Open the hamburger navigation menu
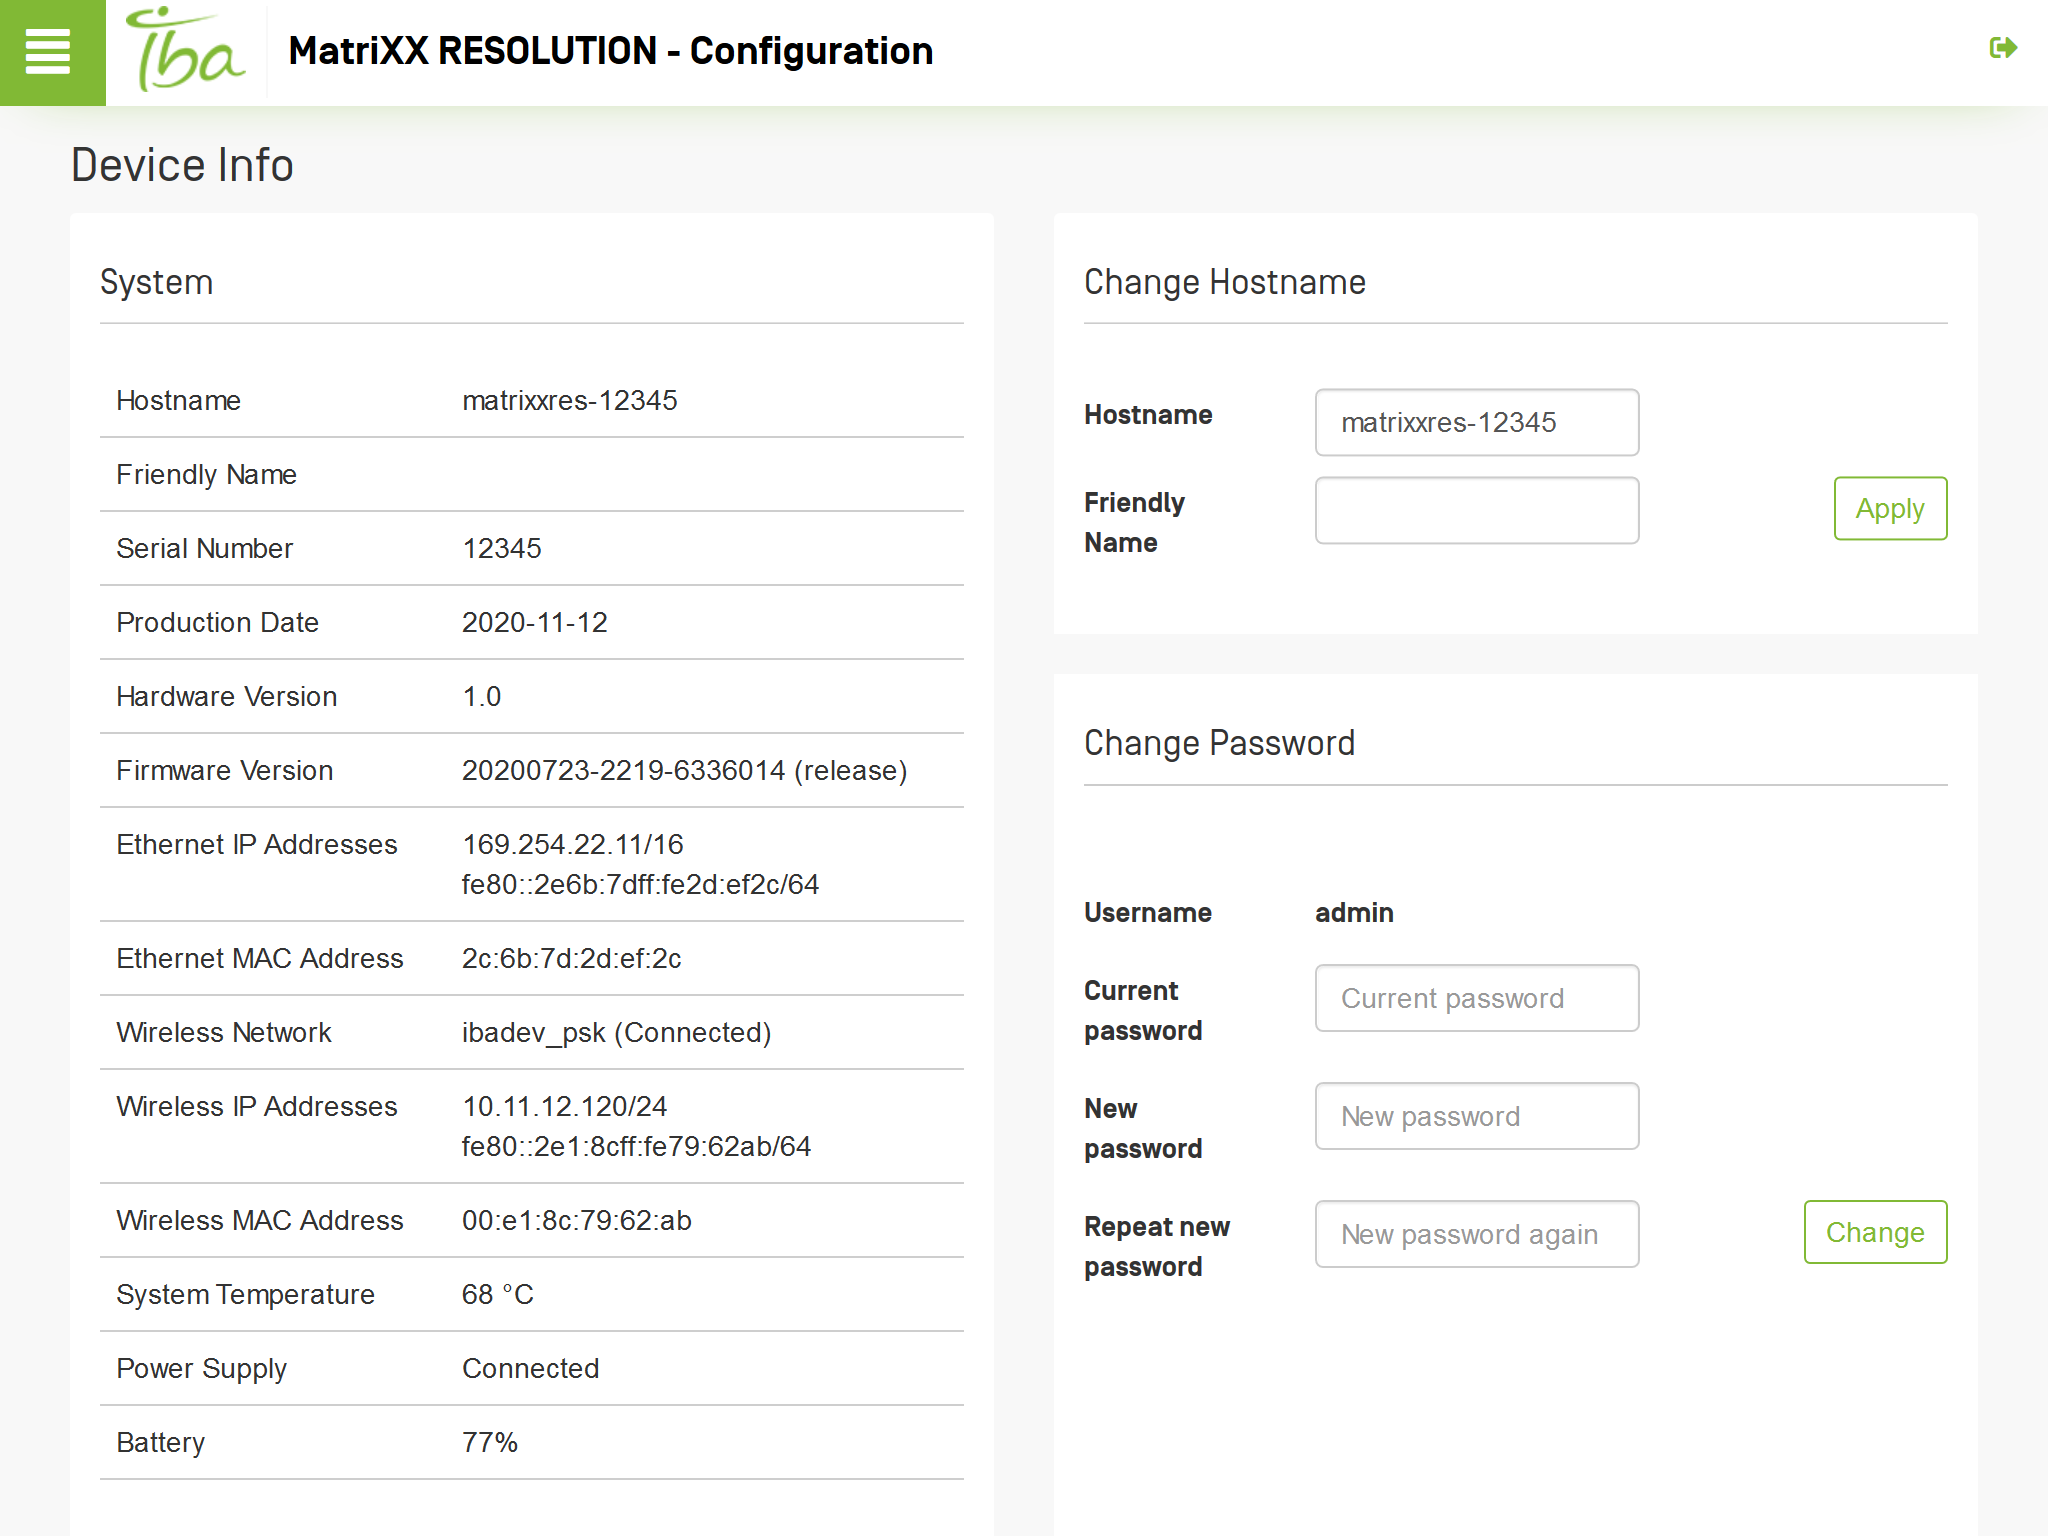Screen dimensions: 2048x1536 [x=52, y=52]
